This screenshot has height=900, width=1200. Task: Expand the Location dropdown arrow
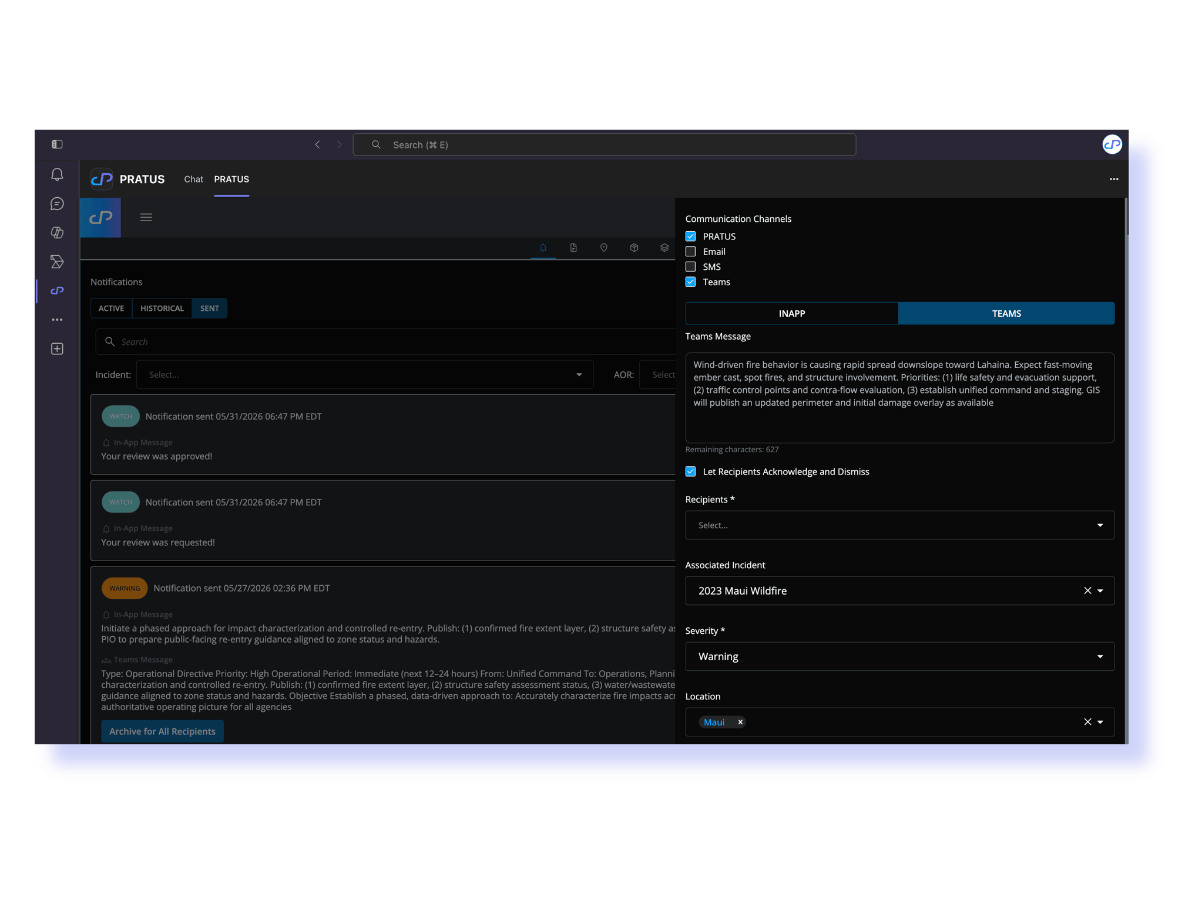pos(1101,722)
